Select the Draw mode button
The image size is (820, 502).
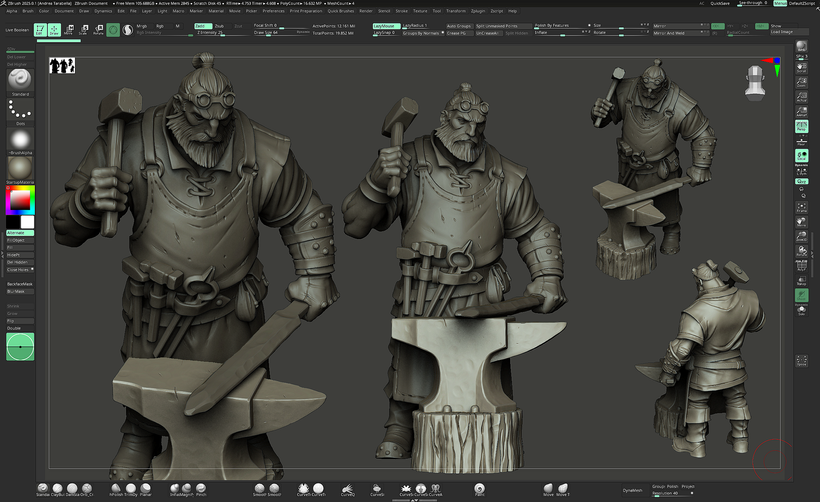tap(55, 29)
